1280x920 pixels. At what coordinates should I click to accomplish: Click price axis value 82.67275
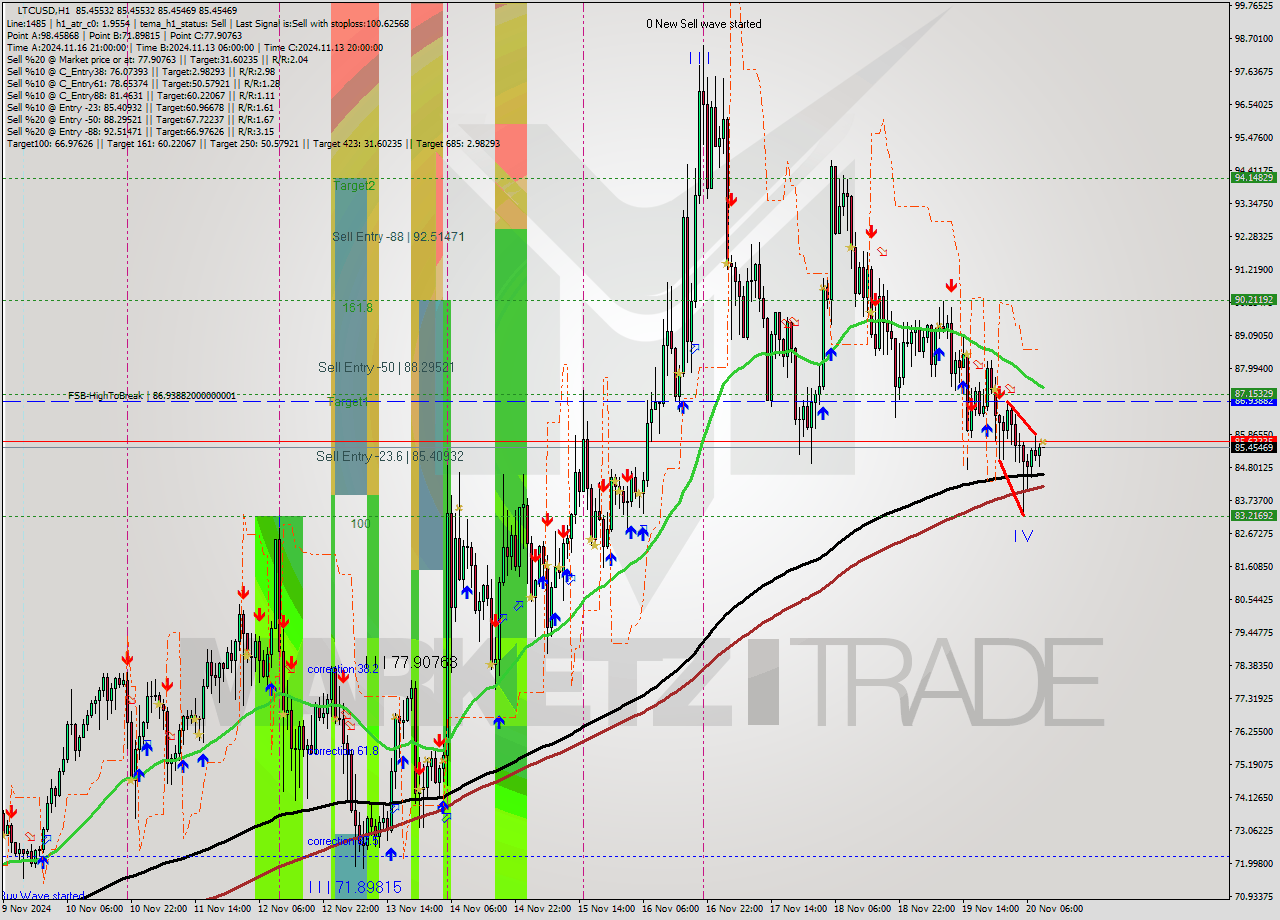(x=1254, y=533)
